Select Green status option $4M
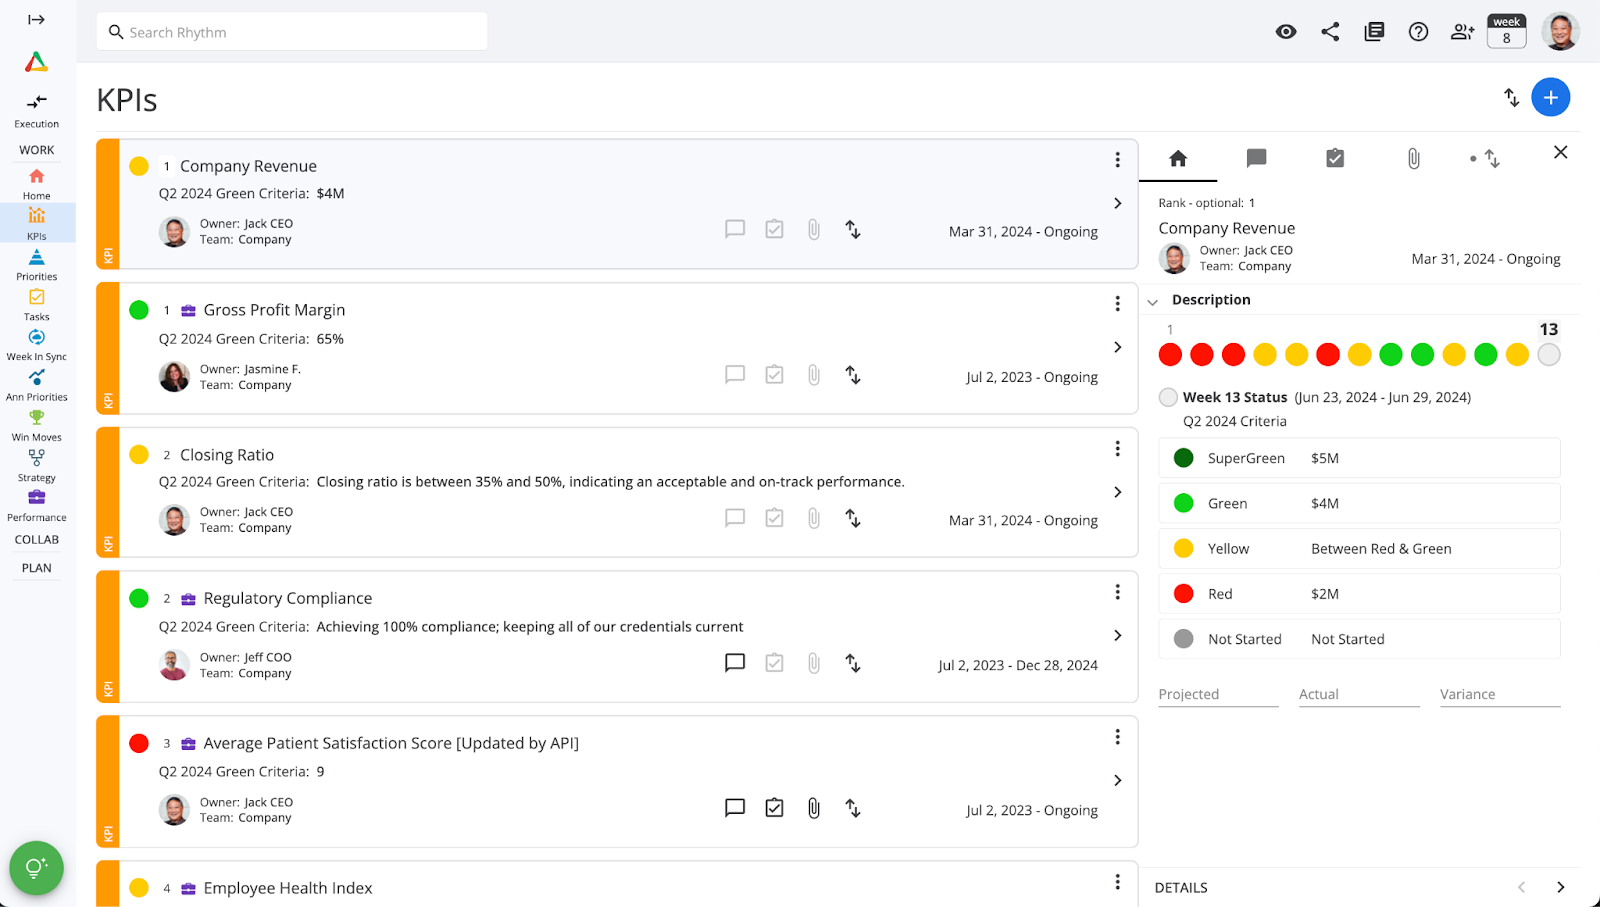The width and height of the screenshot is (1600, 907). pos(1359,503)
